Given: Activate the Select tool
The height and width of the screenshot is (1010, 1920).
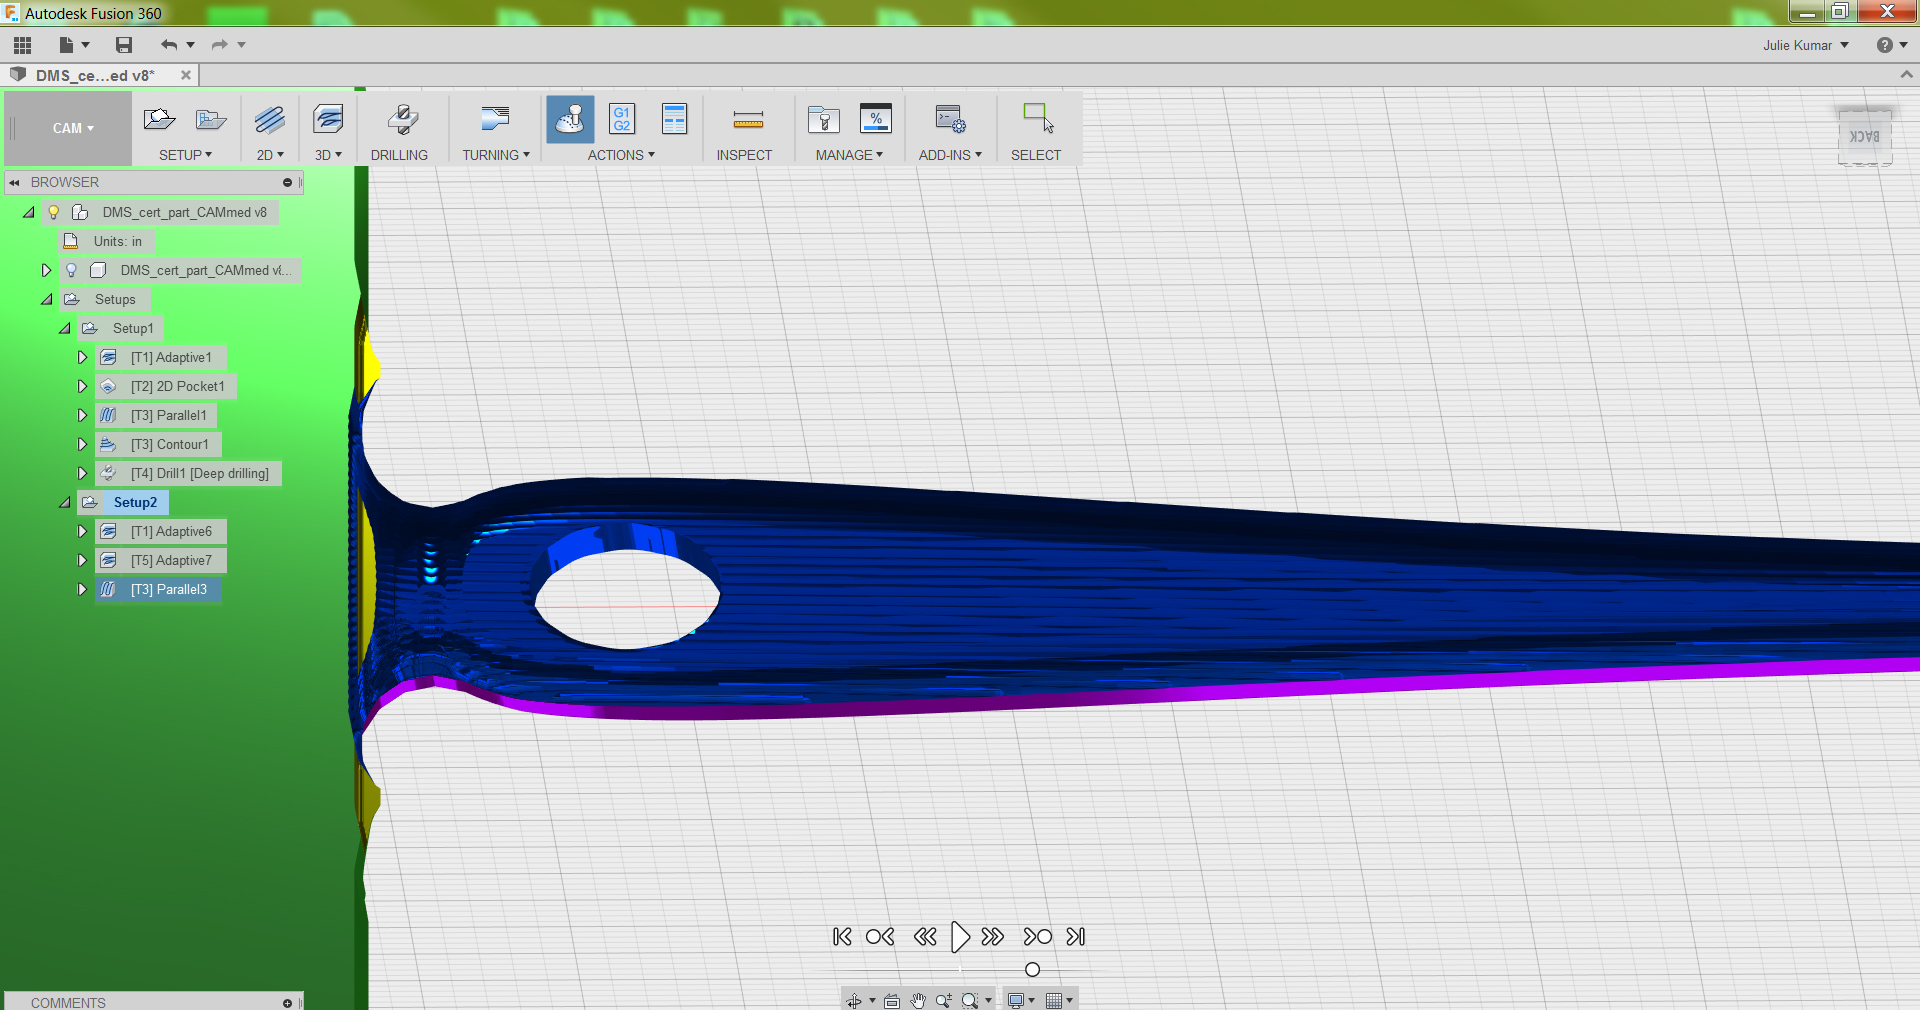Looking at the screenshot, I should coord(1038,118).
